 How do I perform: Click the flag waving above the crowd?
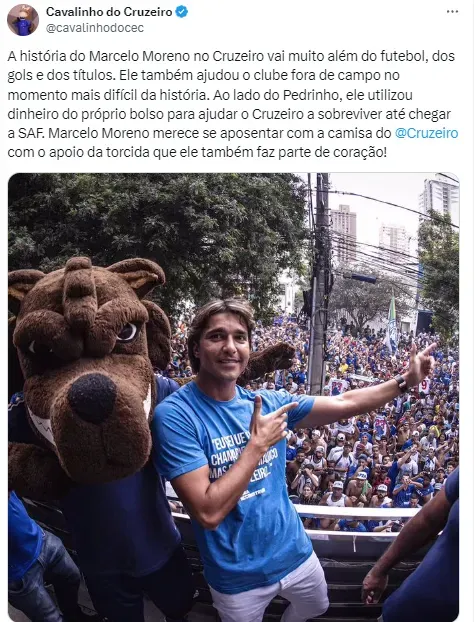point(391,325)
